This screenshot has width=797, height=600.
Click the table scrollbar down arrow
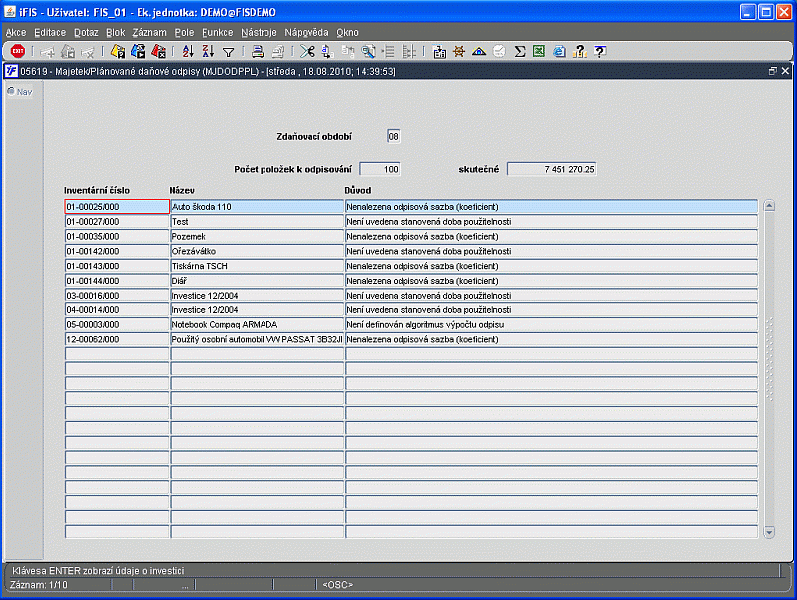769,532
